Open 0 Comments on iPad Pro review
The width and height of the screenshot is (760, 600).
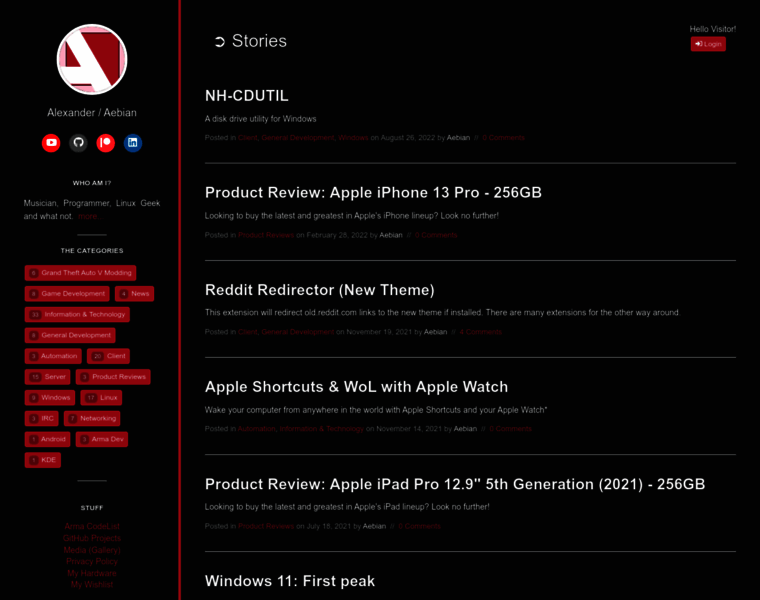point(419,526)
